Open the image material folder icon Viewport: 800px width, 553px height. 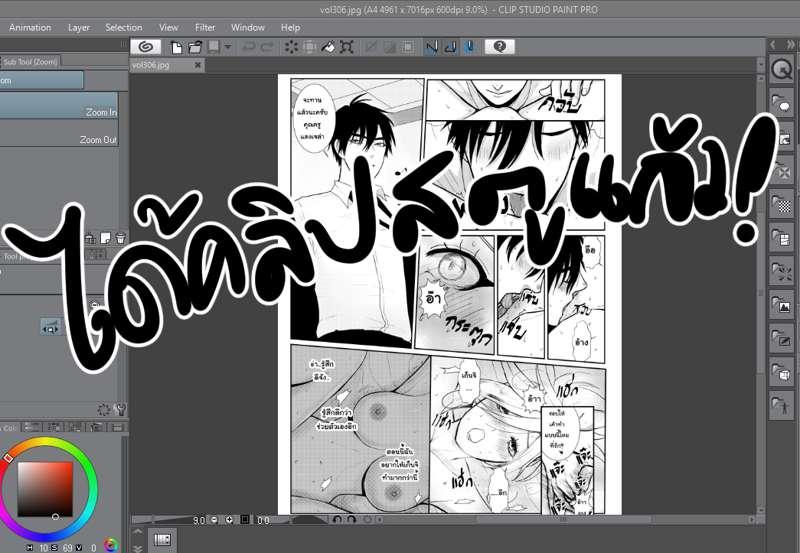pos(781,305)
